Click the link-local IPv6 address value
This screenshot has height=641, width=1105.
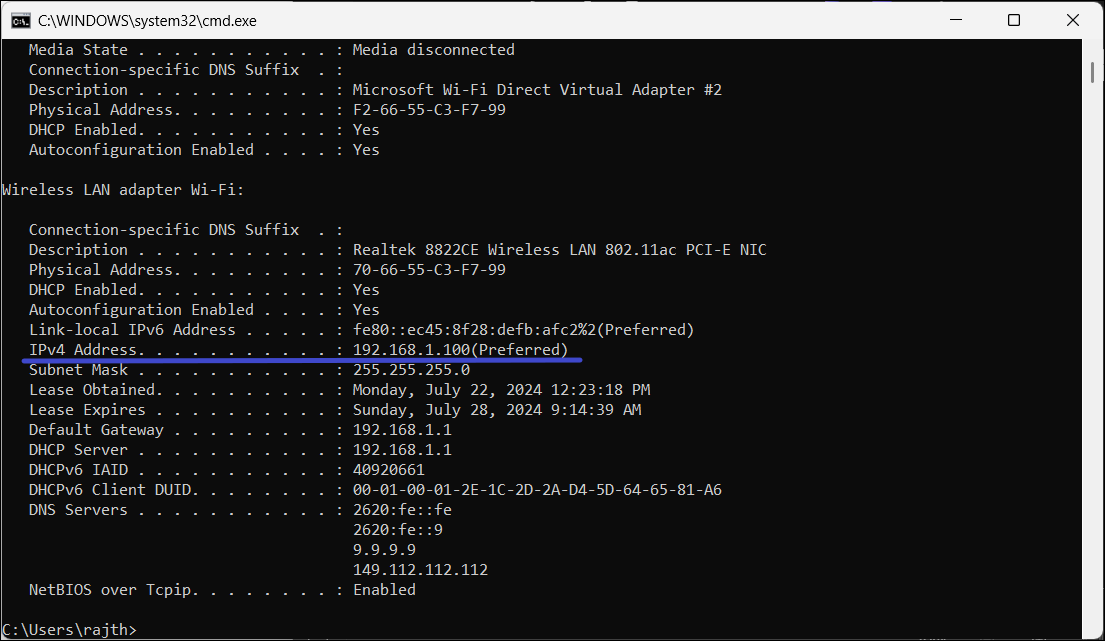tap(469, 330)
